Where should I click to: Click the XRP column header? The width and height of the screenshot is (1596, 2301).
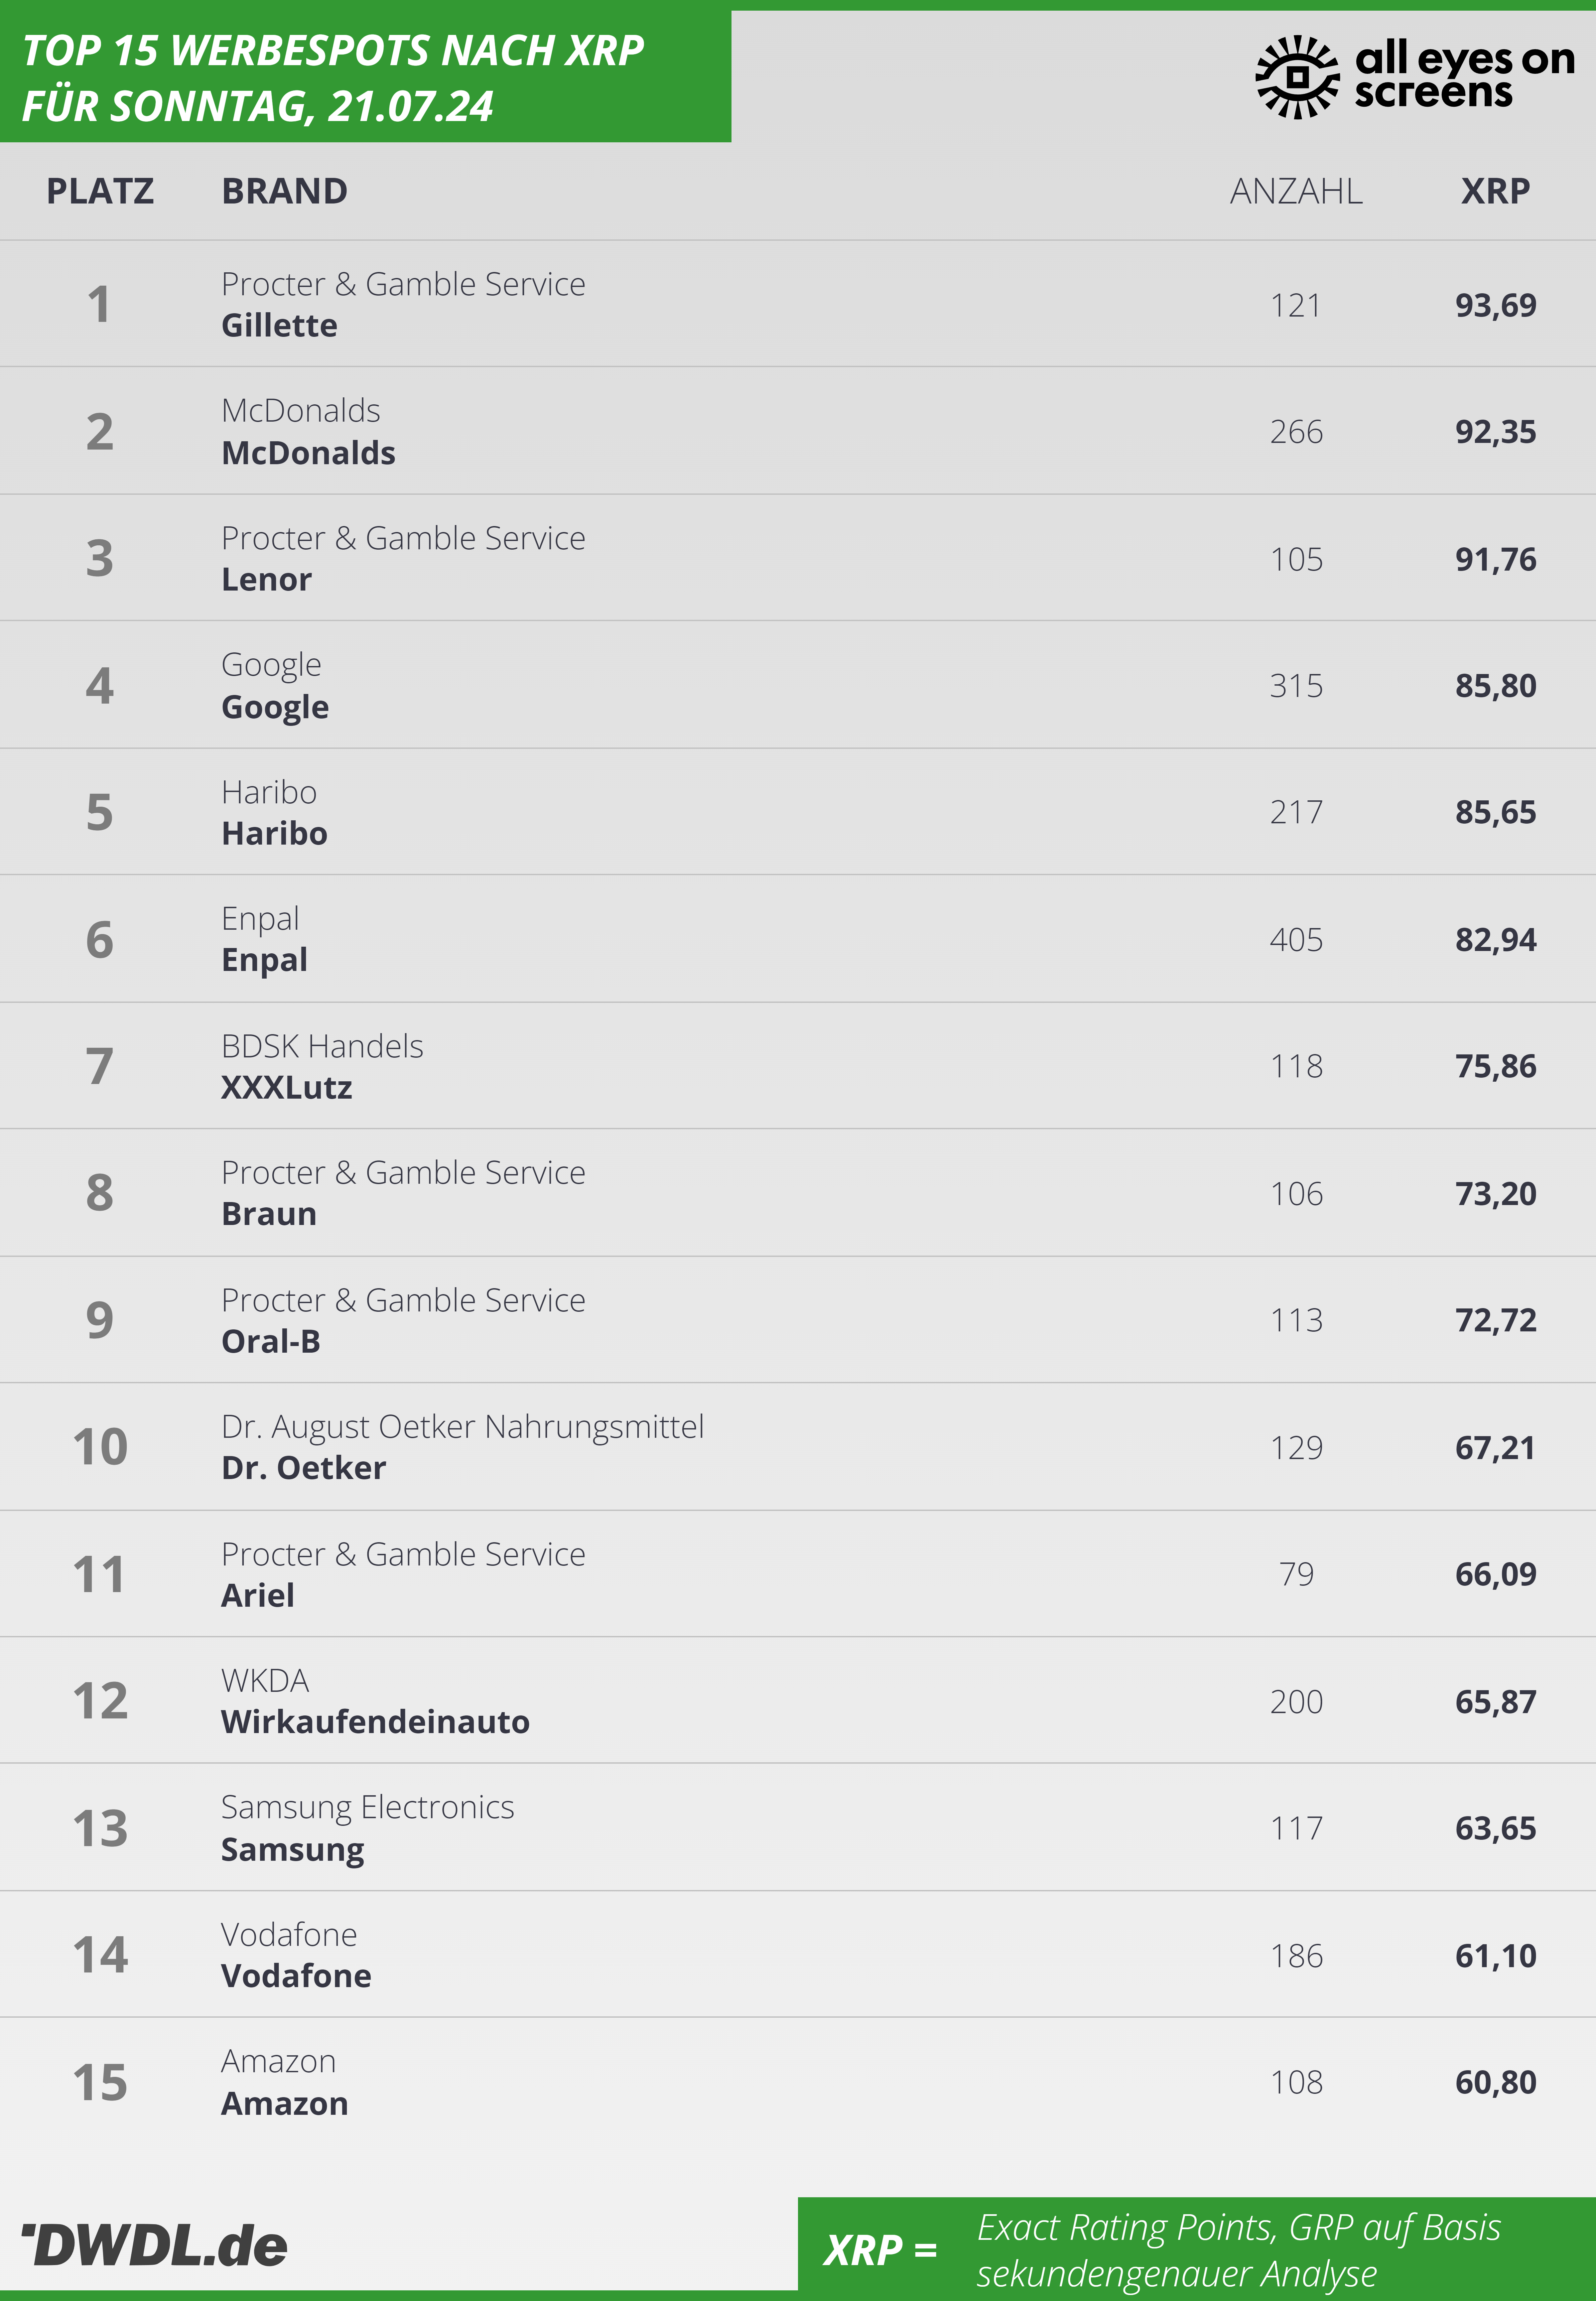(1495, 191)
